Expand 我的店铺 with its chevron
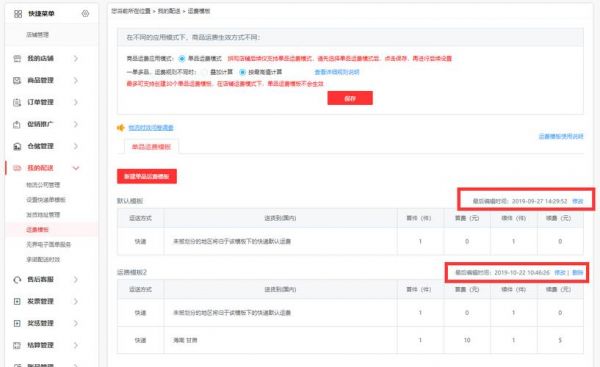This screenshot has width=600, height=367. 76,59
